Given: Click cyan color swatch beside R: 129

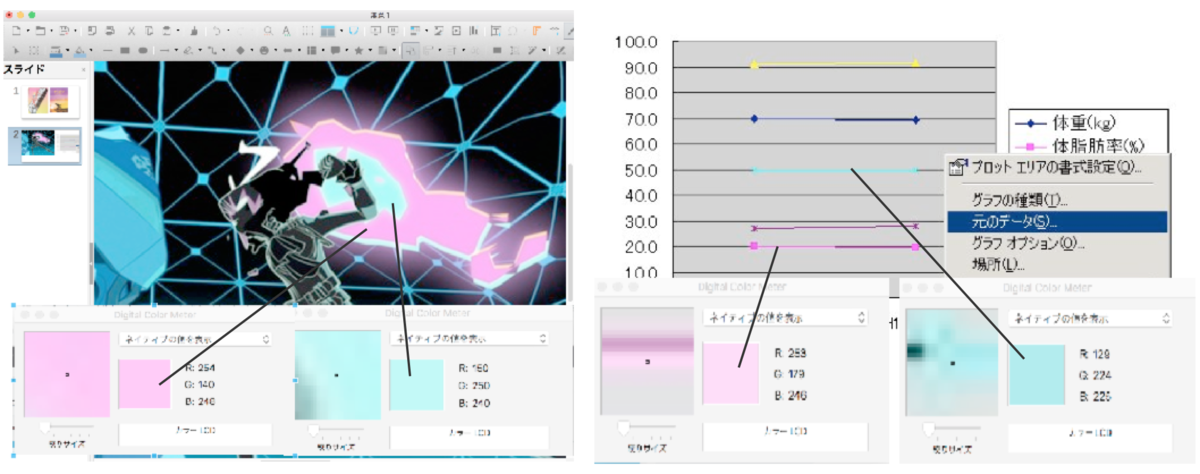Looking at the screenshot, I should 1035,374.
